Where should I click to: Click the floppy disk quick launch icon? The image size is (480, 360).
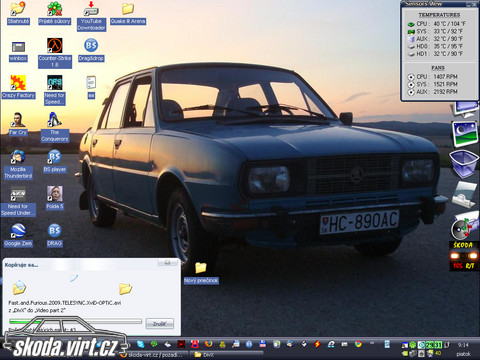(x=263, y=344)
